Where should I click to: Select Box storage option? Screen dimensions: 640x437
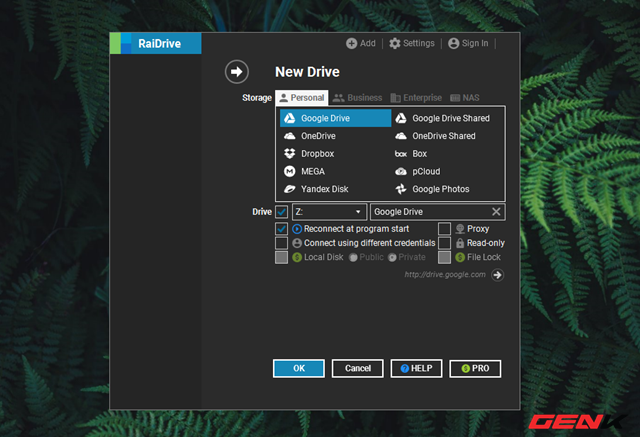pos(447,153)
